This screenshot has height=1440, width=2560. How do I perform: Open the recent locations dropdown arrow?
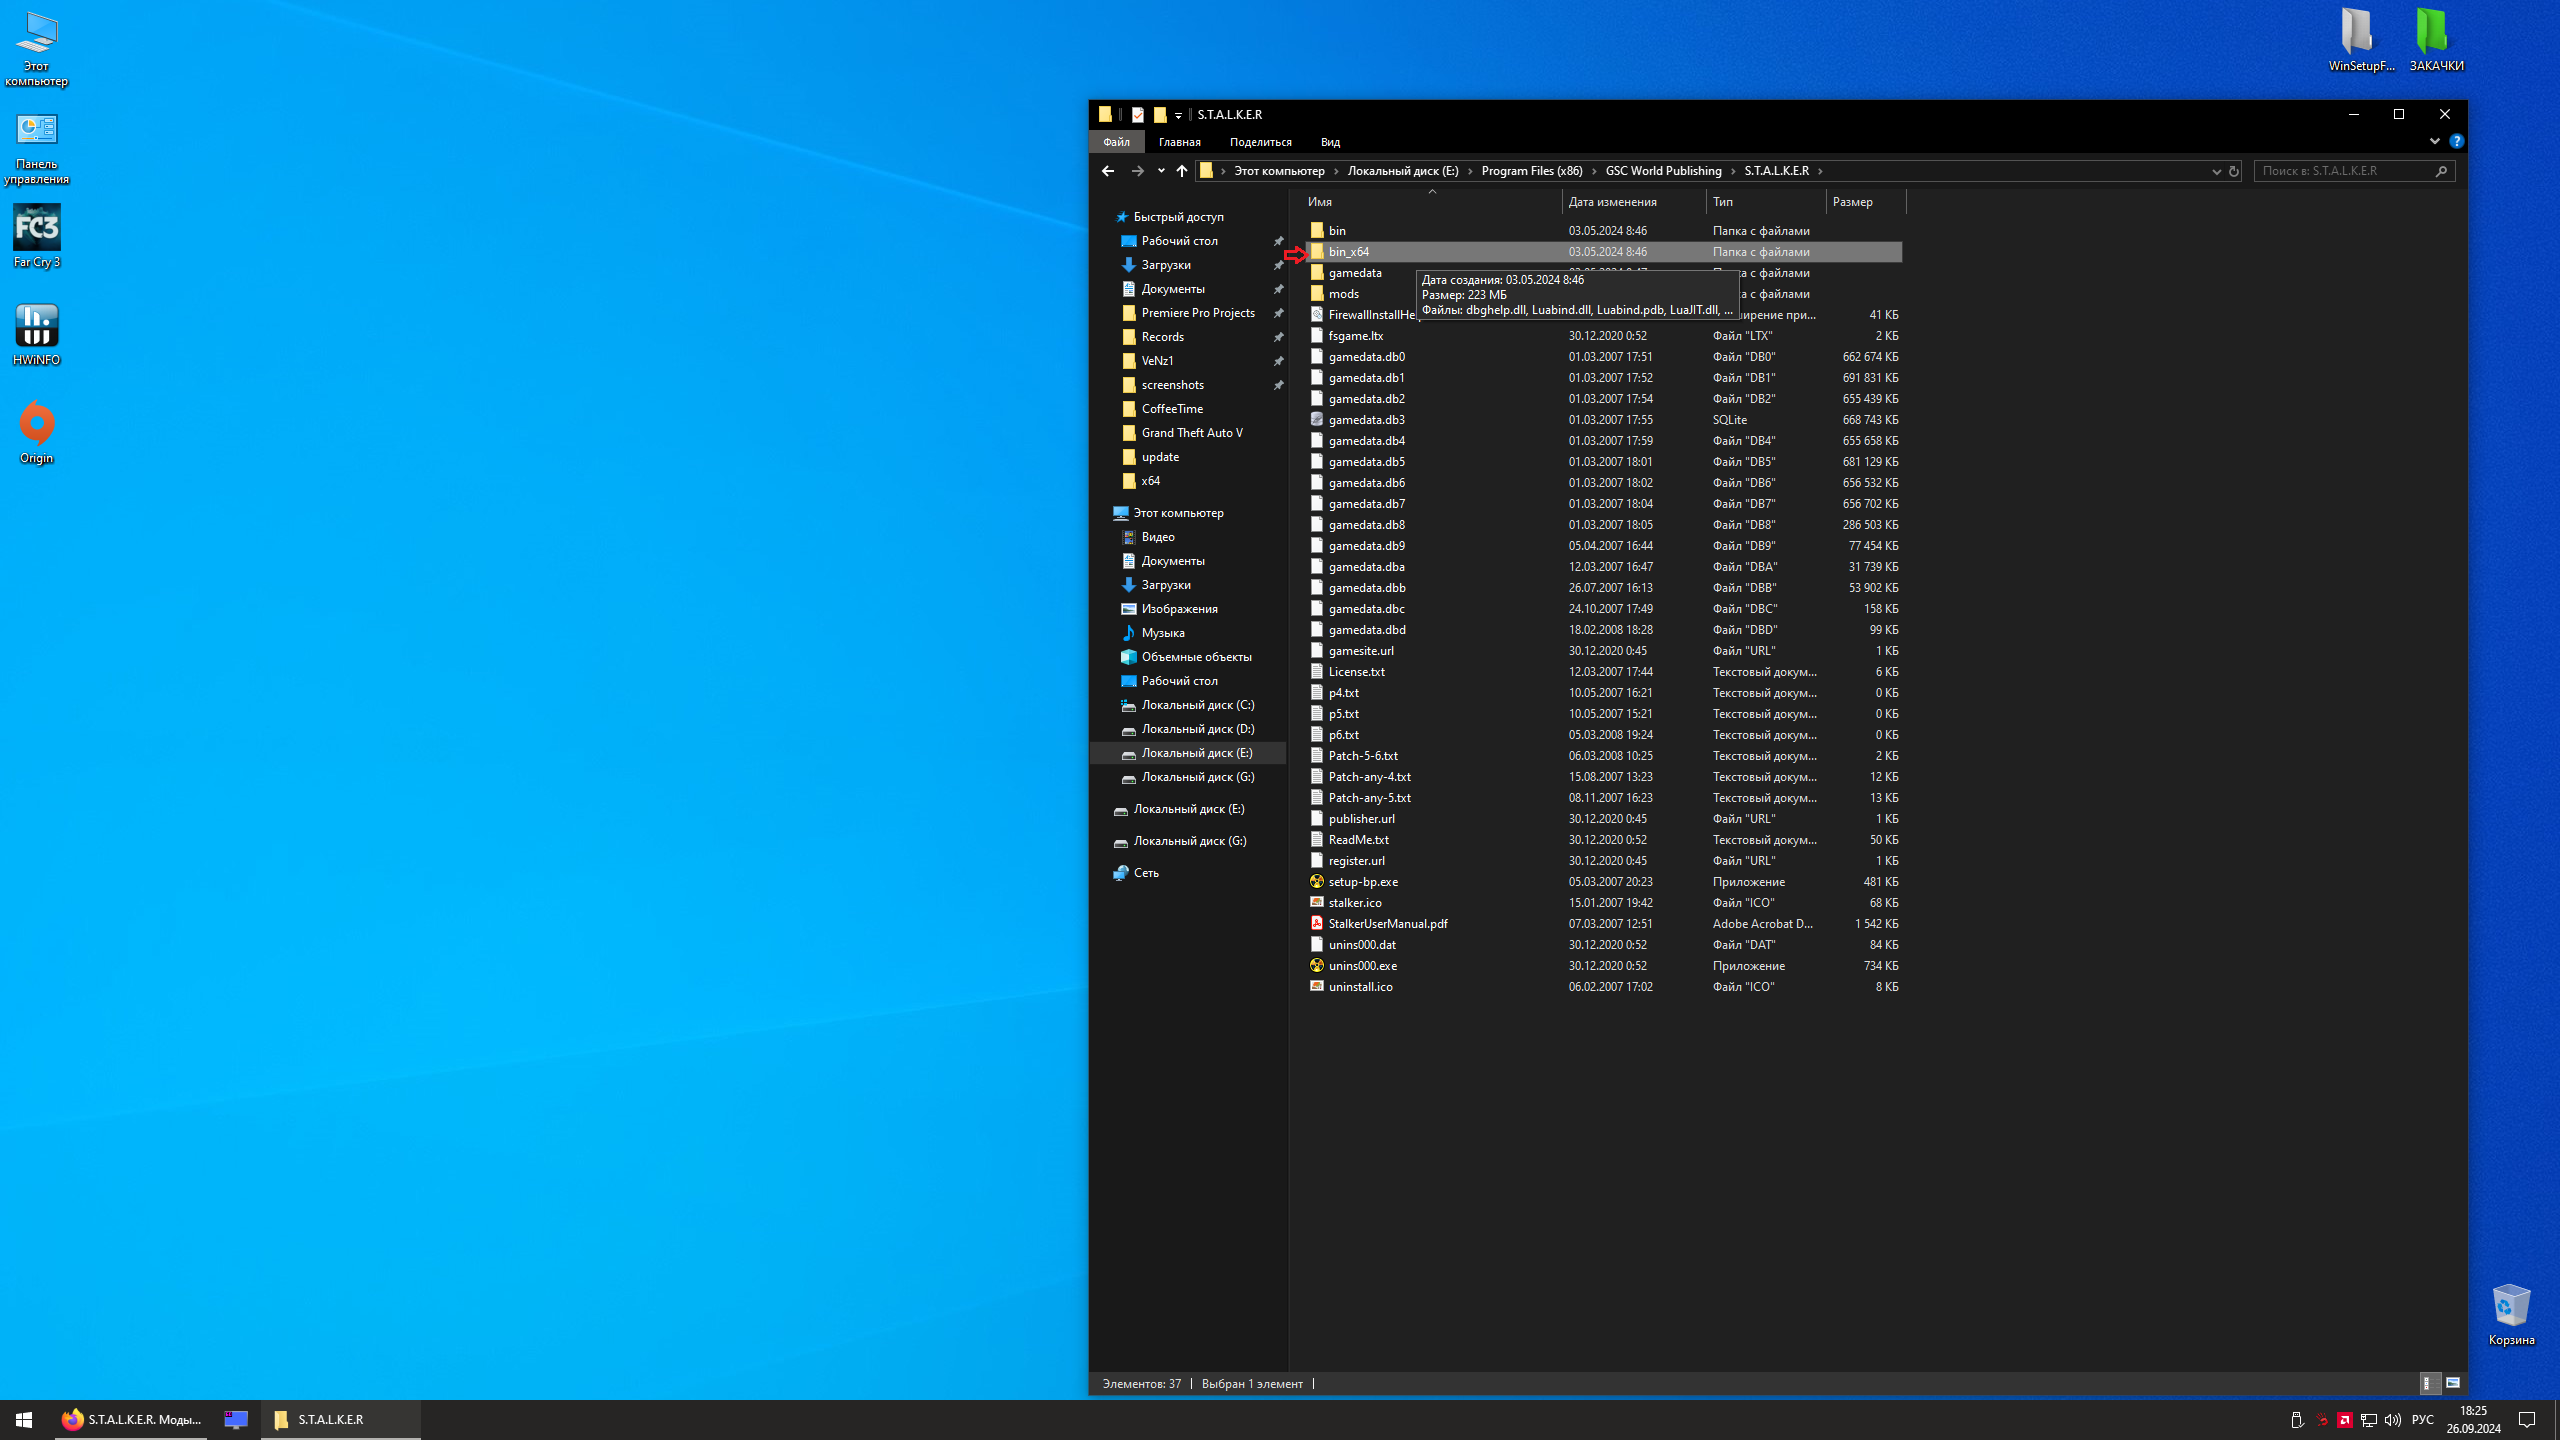pyautogui.click(x=1161, y=171)
